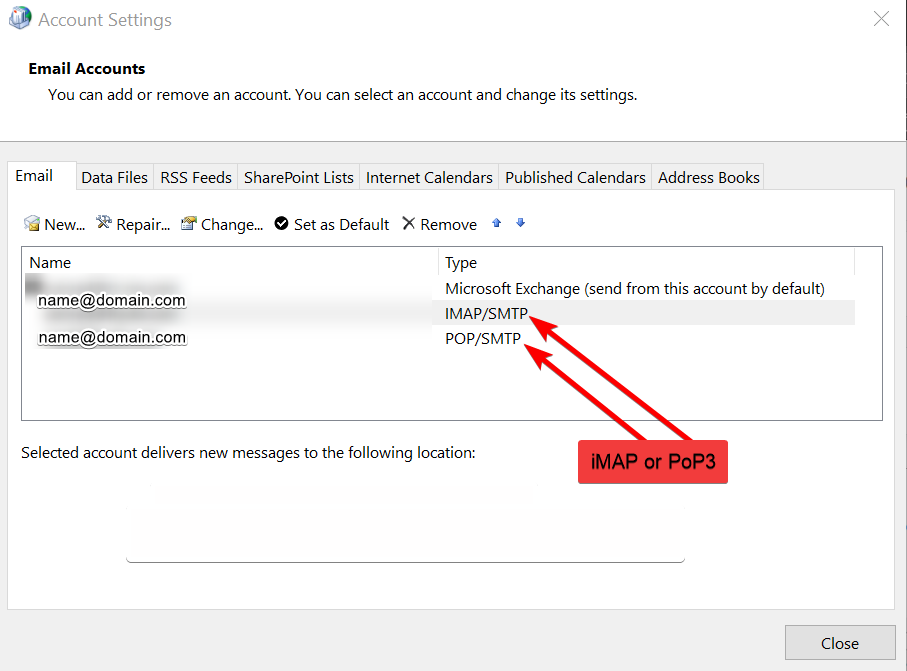Click the Set as Default label
The width and height of the screenshot is (907, 671).
coord(341,224)
